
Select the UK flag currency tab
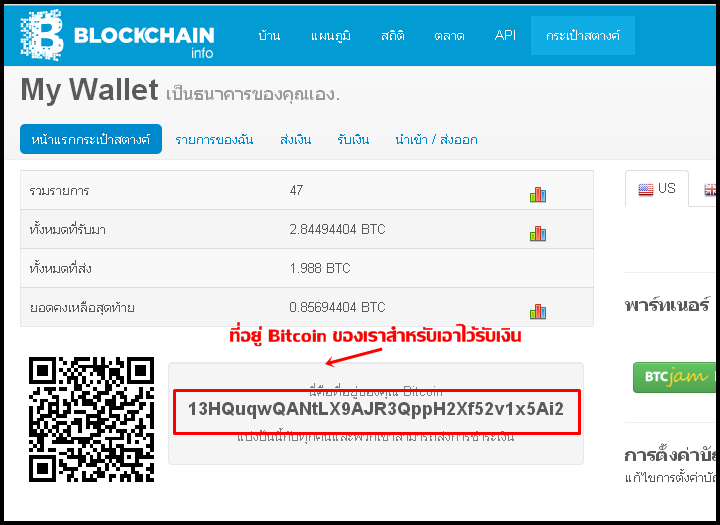[x=709, y=189]
